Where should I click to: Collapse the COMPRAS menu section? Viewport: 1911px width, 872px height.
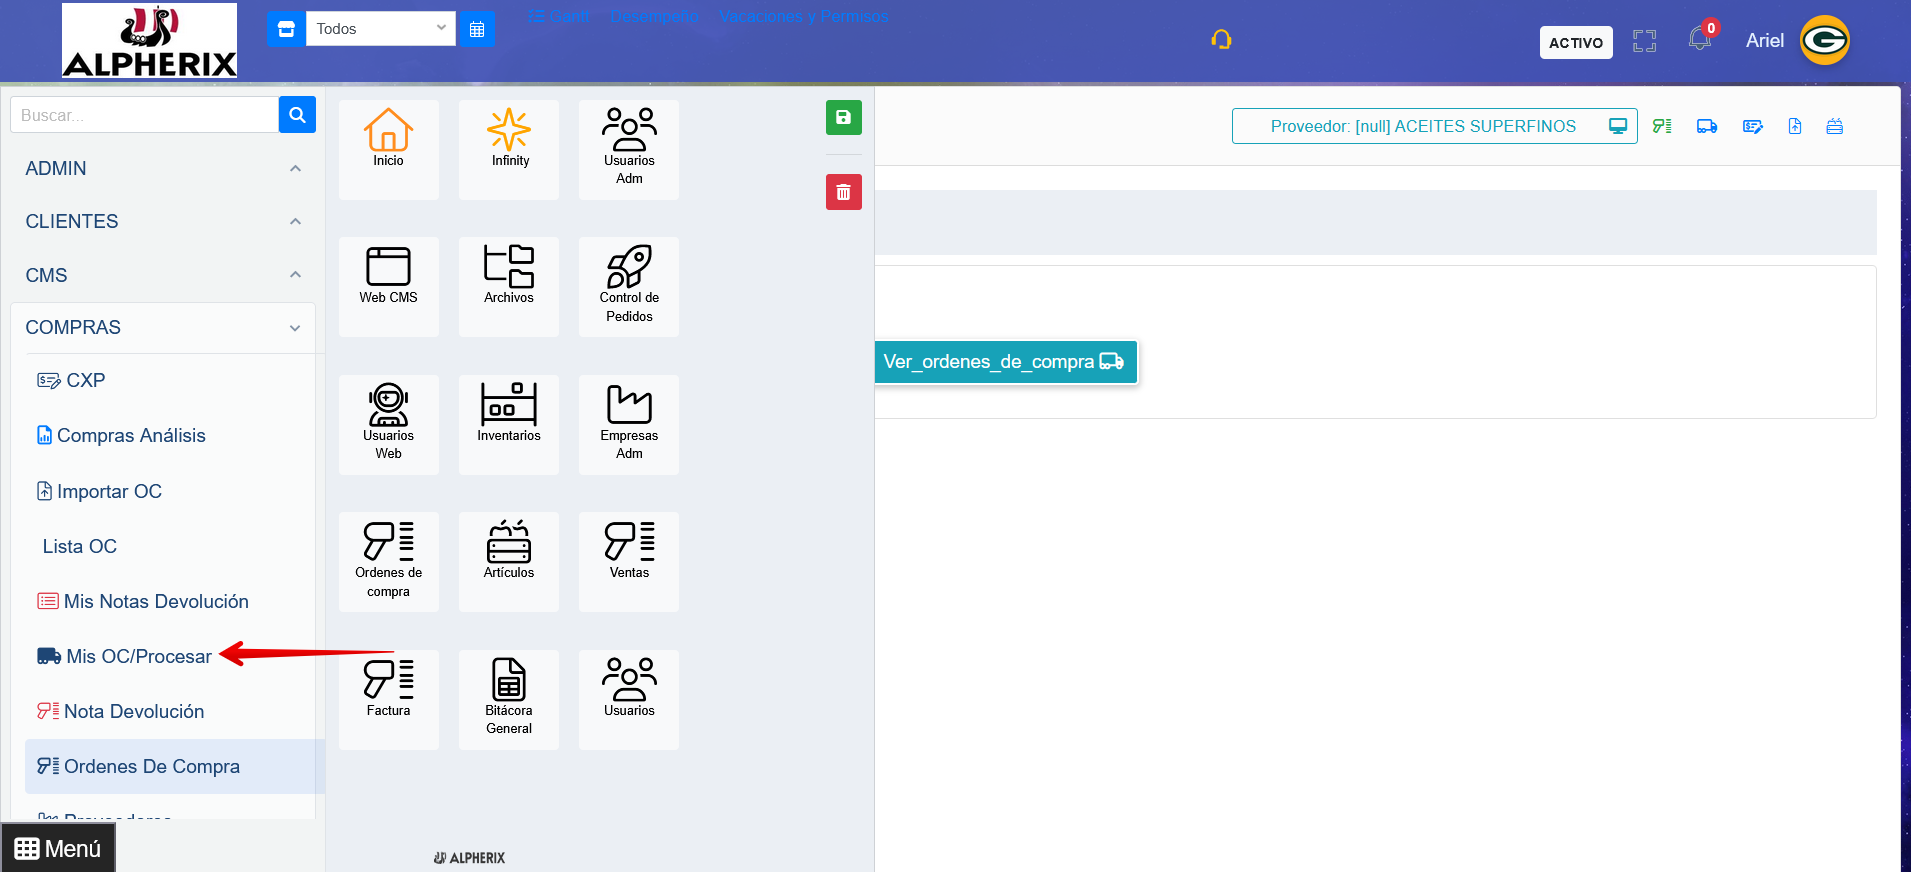click(162, 328)
